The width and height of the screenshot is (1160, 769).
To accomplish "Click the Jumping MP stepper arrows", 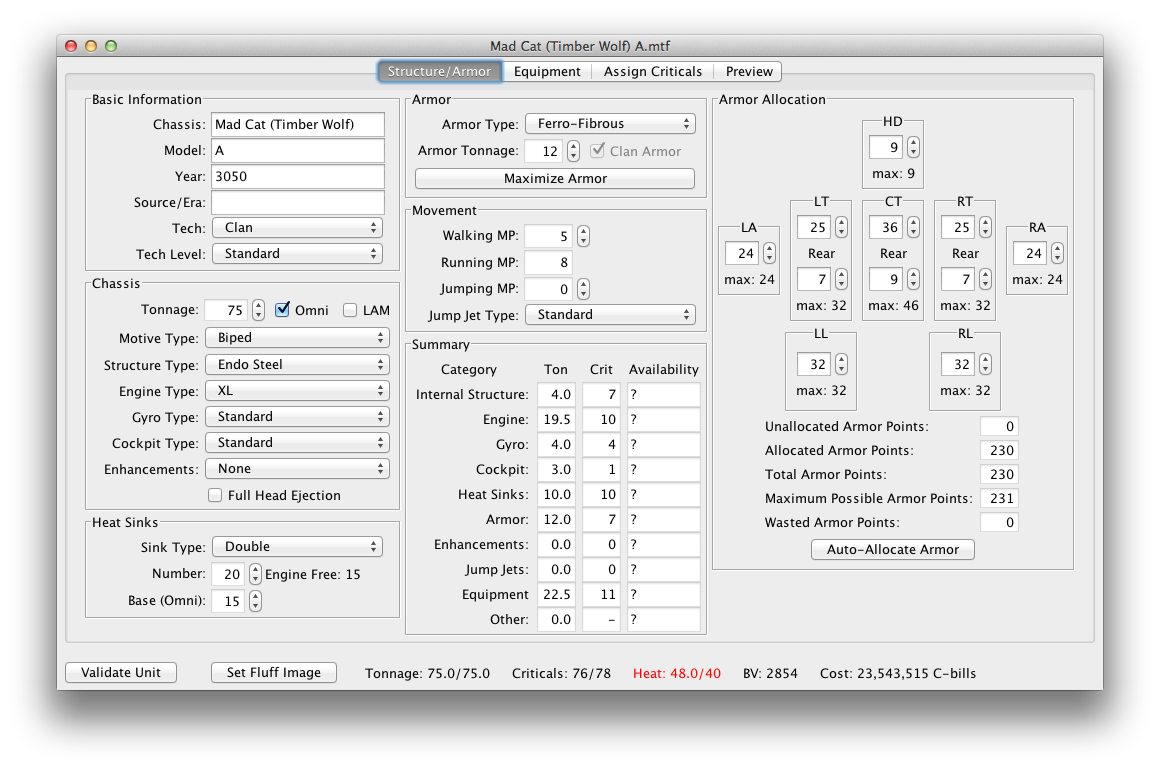I will 584,289.
